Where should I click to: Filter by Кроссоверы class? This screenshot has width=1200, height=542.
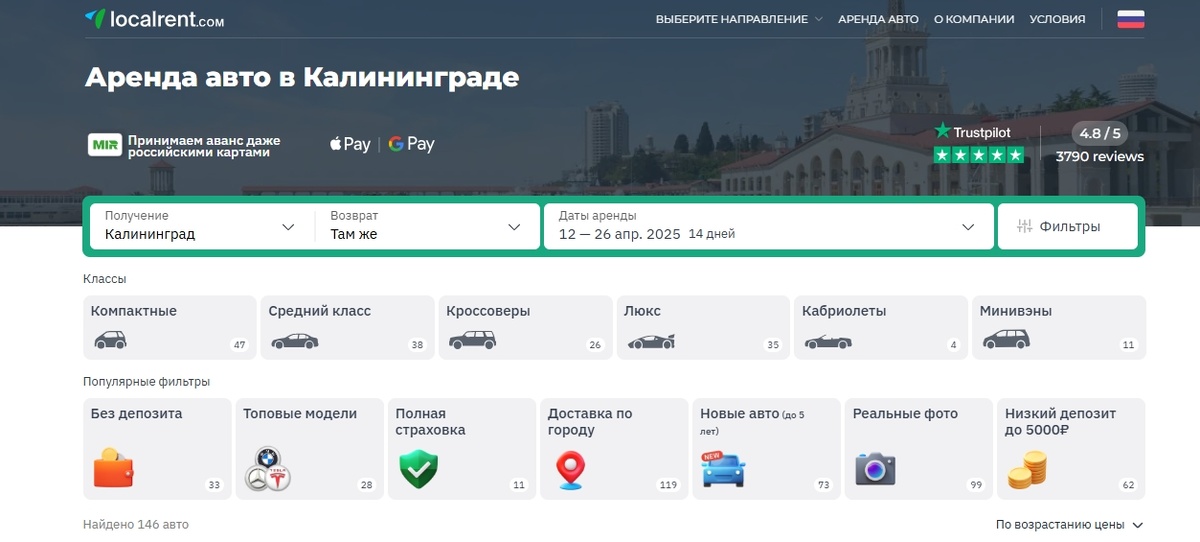[x=526, y=327]
